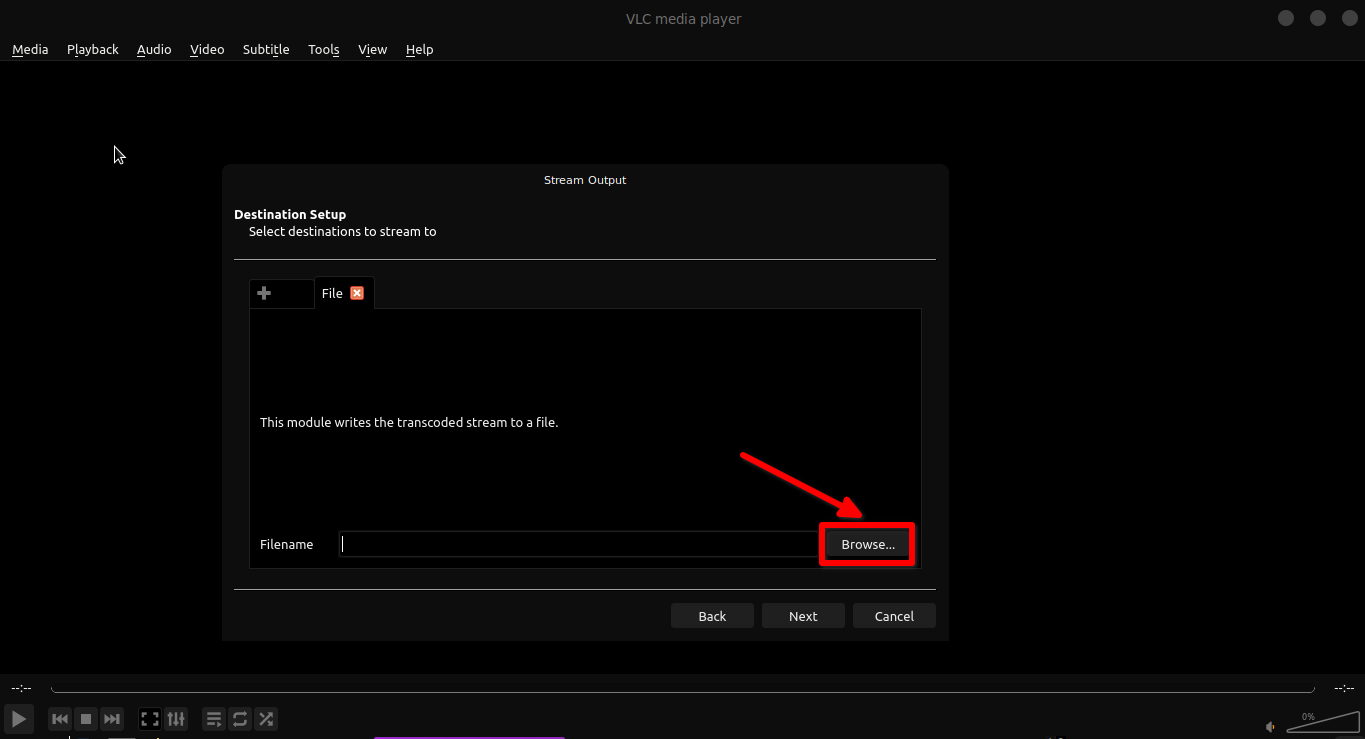1365x739 pixels.
Task: Open the Media menu
Action: (x=30, y=49)
